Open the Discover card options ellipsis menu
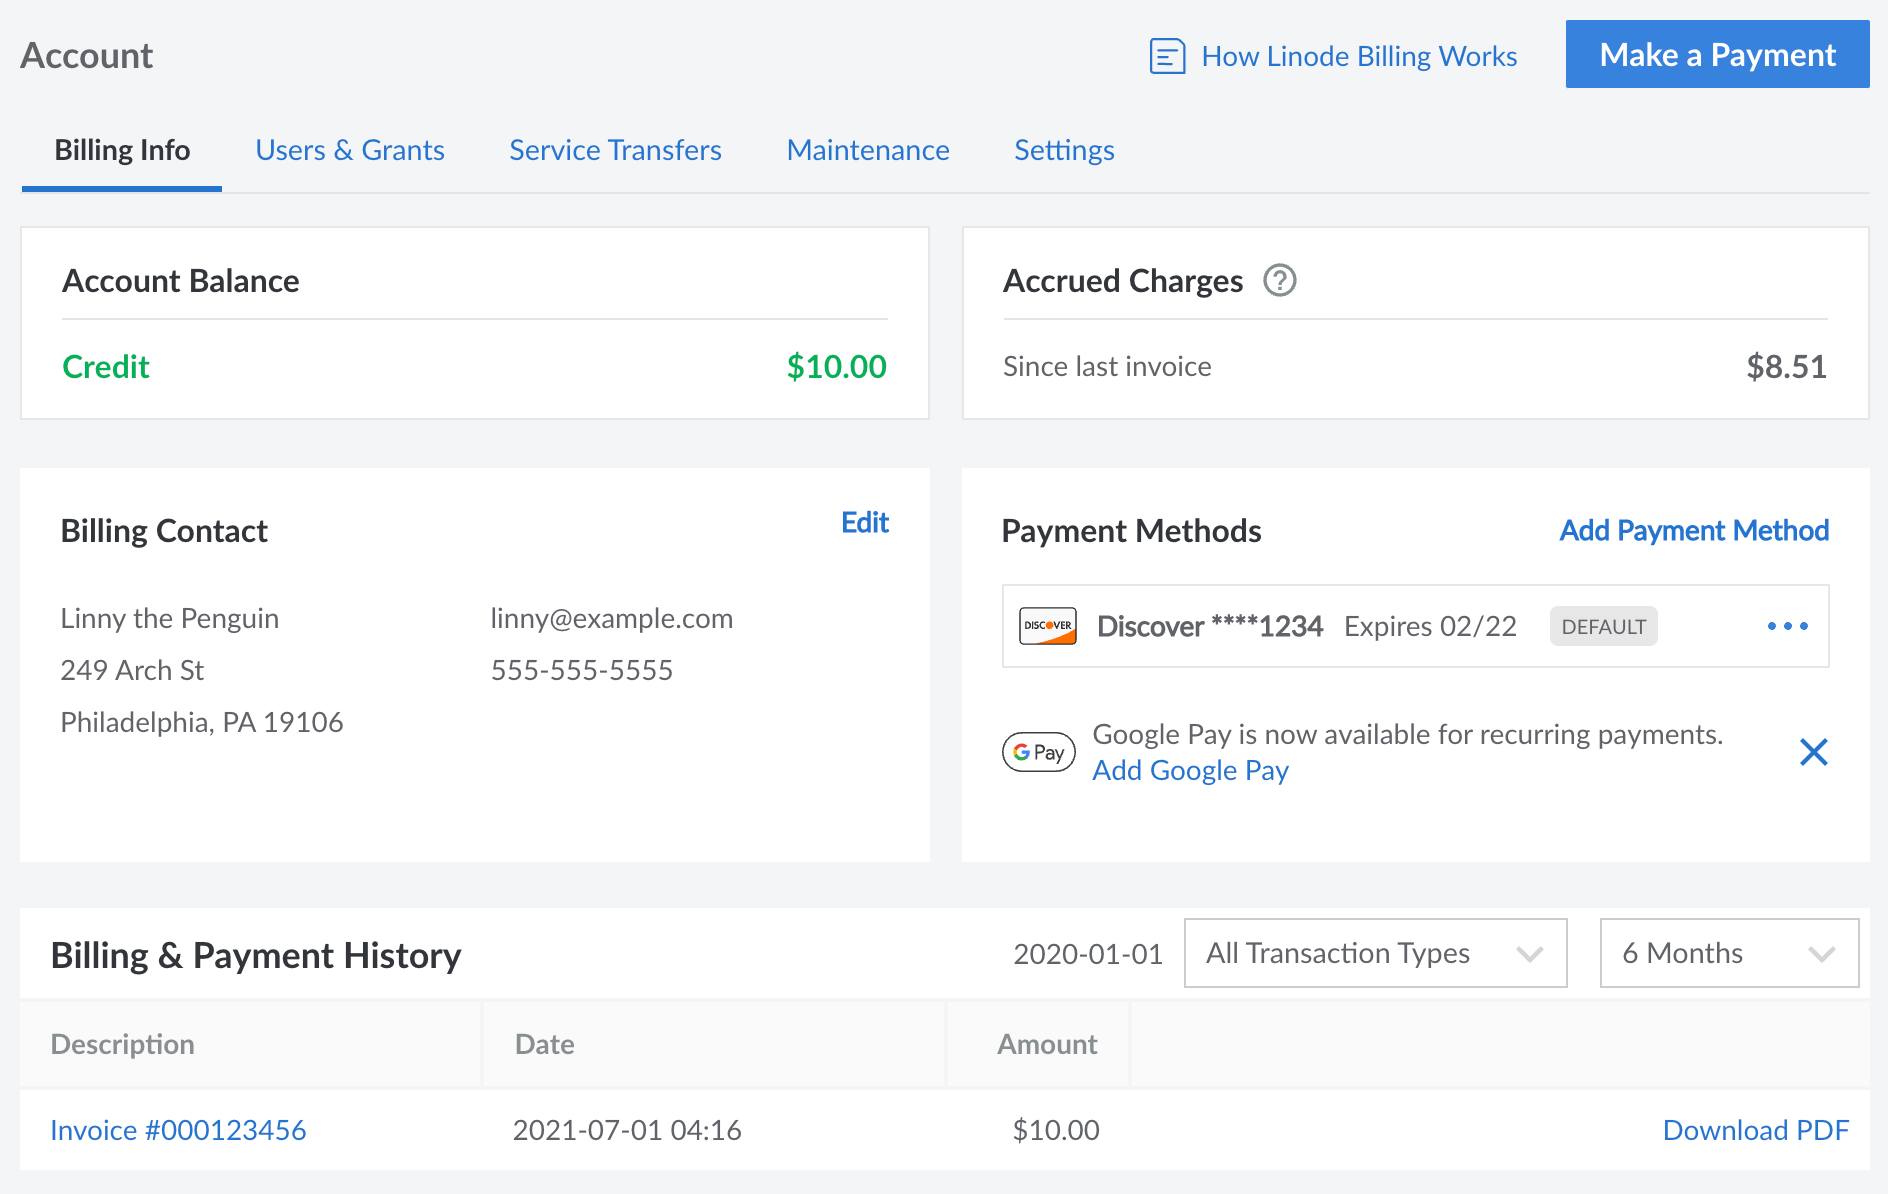Screen dimensions: 1888x1194 [x=1786, y=625]
